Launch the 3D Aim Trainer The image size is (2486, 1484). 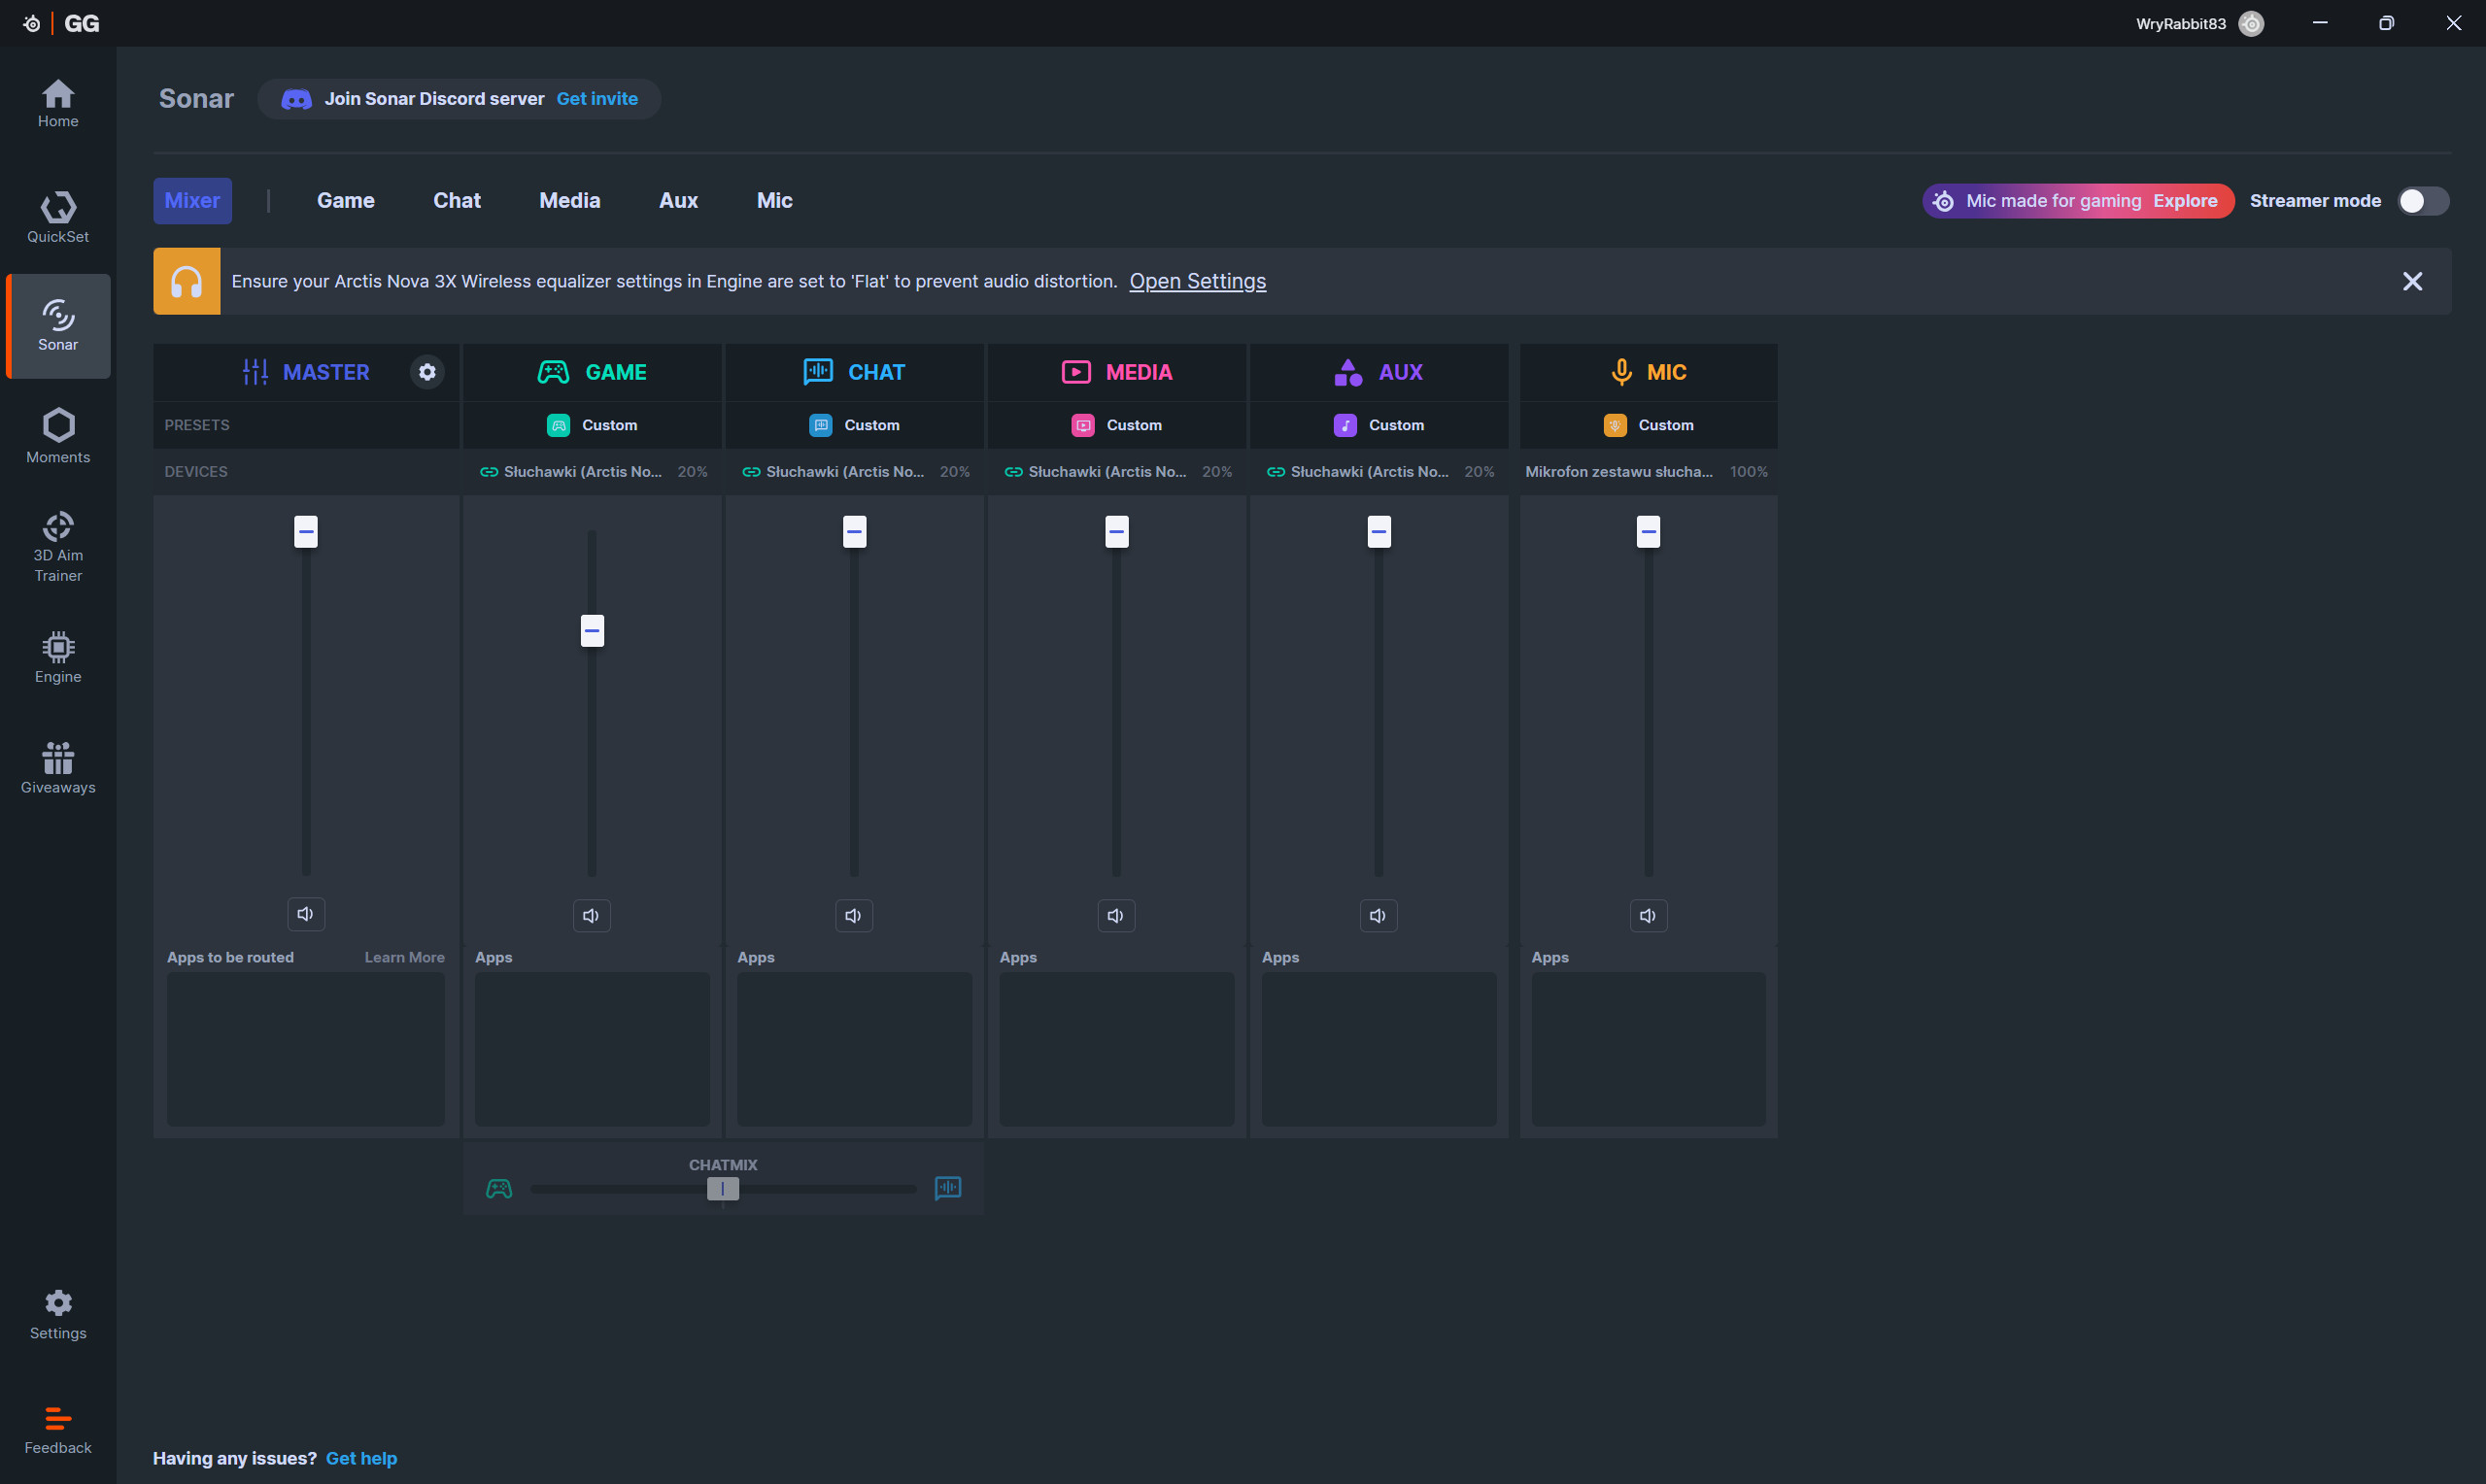(x=58, y=547)
